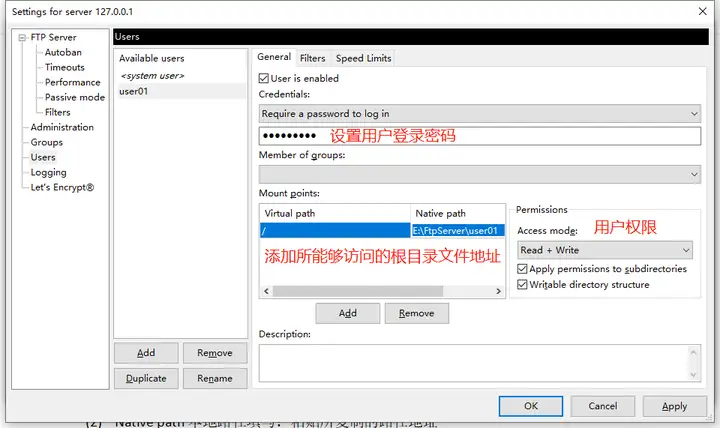720x428 pixels.
Task: Select Users in the settings tree
Action: pyautogui.click(x=43, y=157)
